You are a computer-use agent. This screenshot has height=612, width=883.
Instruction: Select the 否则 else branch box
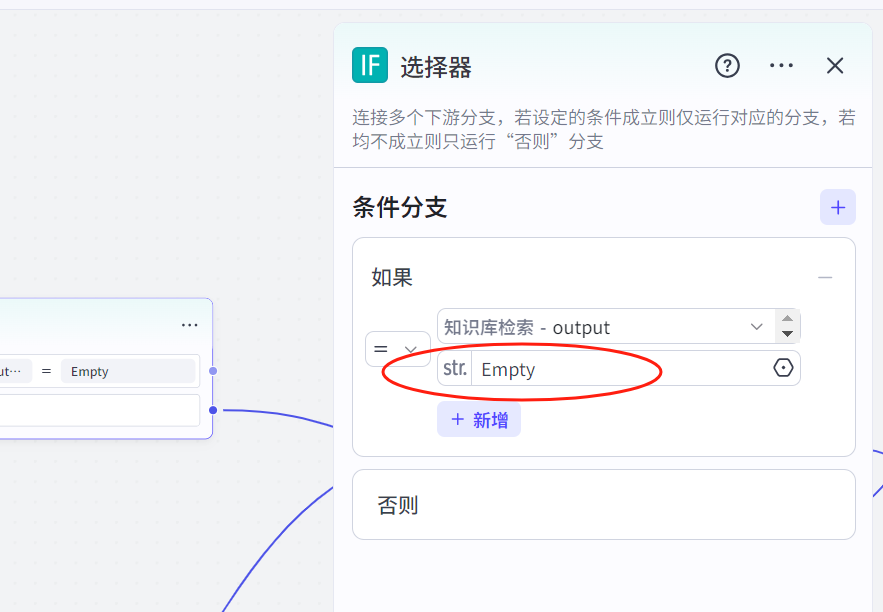[x=603, y=505]
